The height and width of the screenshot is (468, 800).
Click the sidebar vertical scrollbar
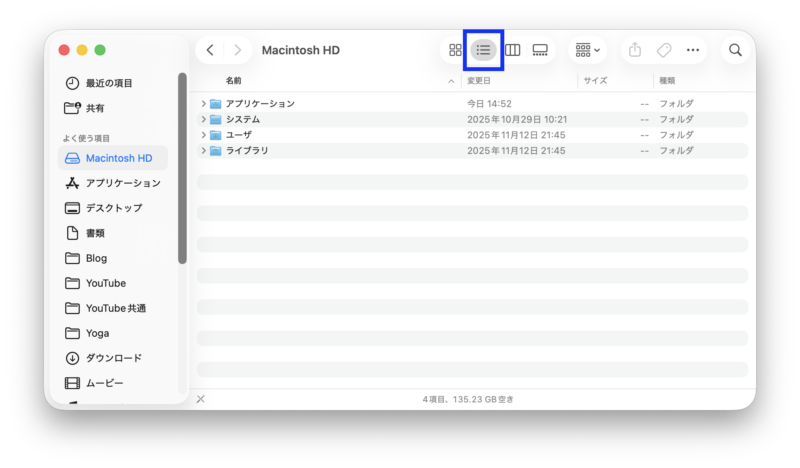tap(182, 170)
